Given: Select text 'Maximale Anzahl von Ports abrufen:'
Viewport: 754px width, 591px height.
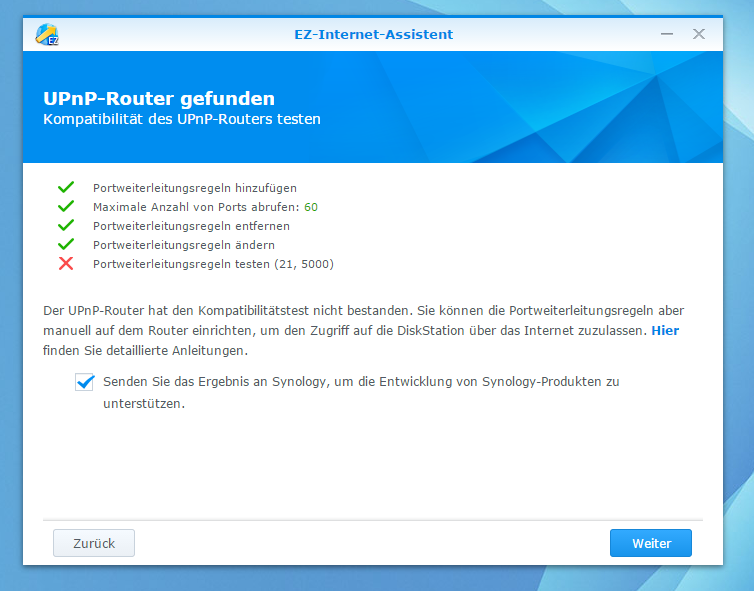Looking at the screenshot, I should click(197, 207).
